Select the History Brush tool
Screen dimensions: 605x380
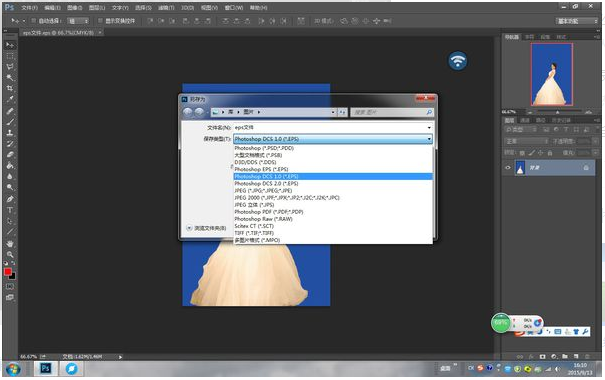pyautogui.click(x=10, y=144)
